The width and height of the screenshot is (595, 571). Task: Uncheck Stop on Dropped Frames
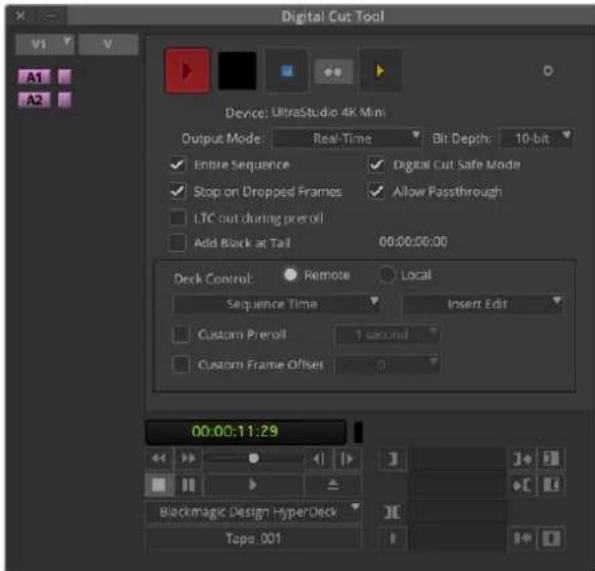click(x=178, y=191)
